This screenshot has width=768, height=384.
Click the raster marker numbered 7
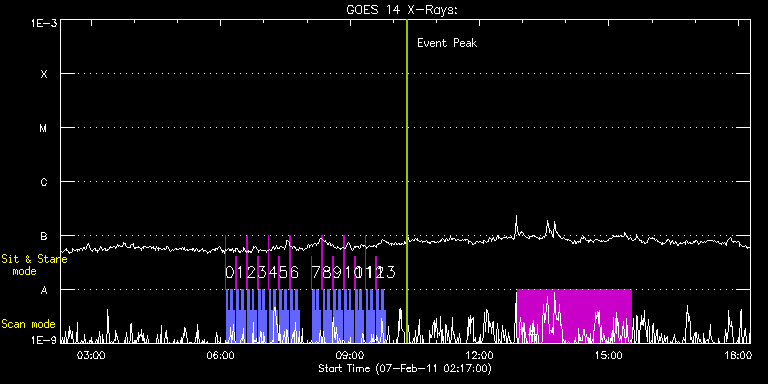coord(316,272)
